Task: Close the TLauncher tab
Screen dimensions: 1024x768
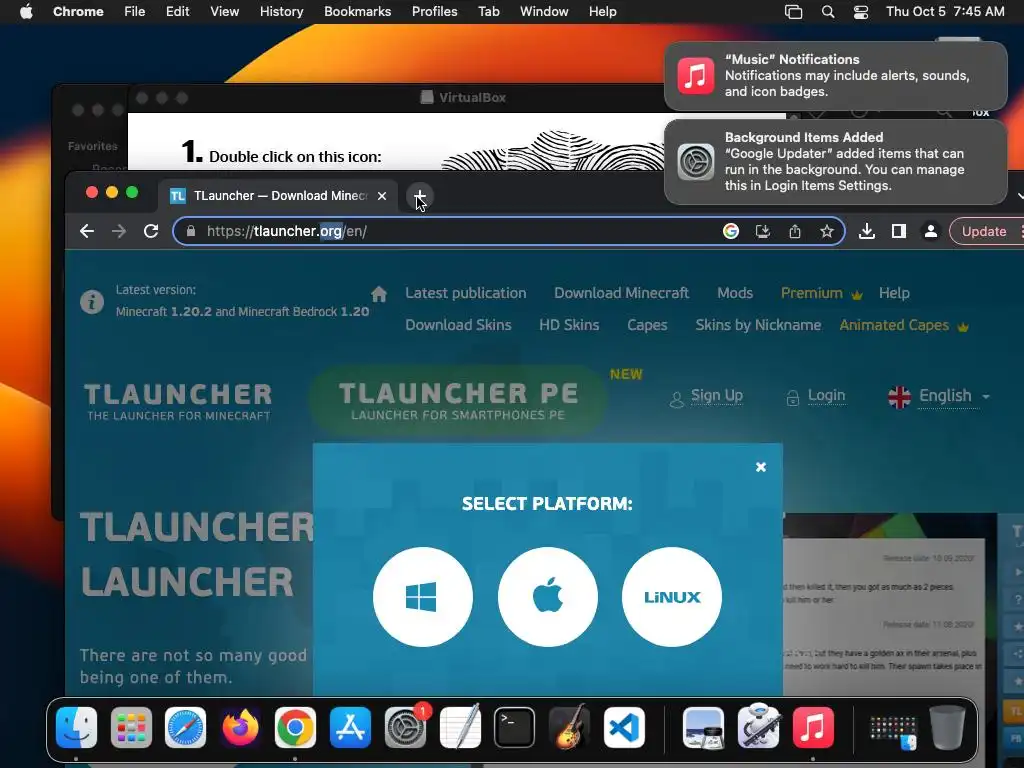Action: [x=382, y=196]
